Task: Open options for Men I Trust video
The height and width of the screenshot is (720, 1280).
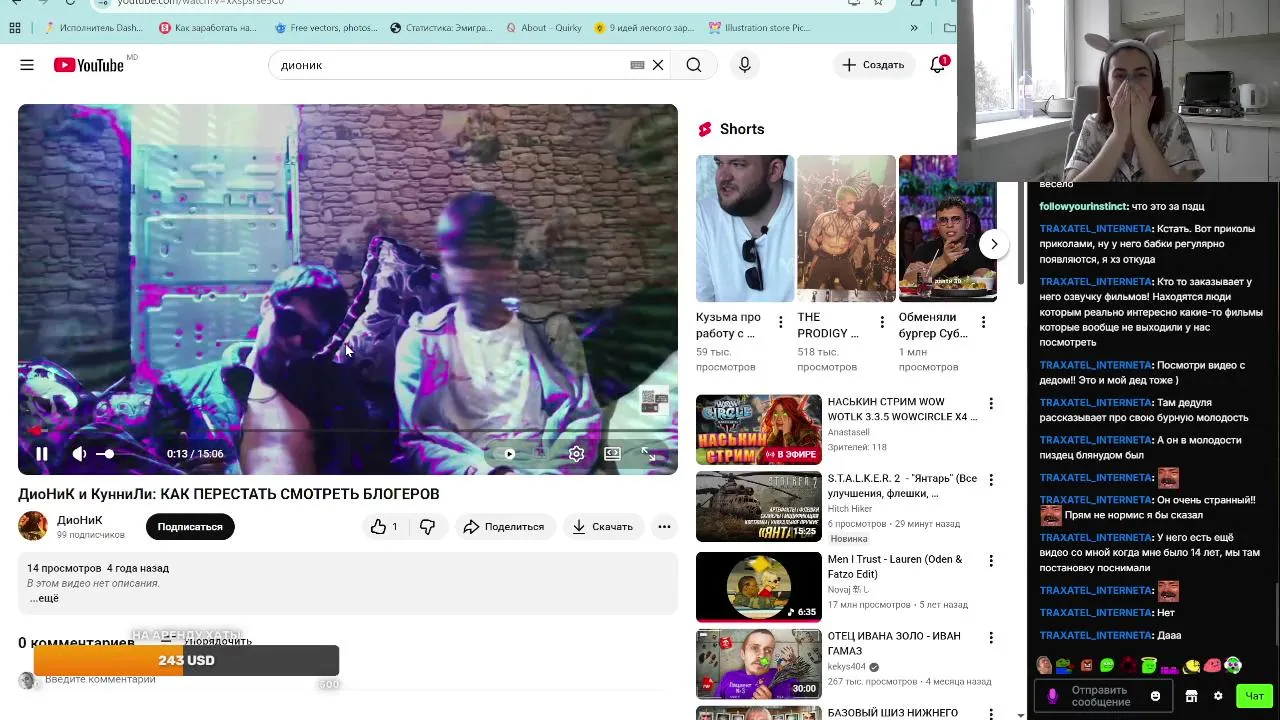Action: [x=991, y=561]
